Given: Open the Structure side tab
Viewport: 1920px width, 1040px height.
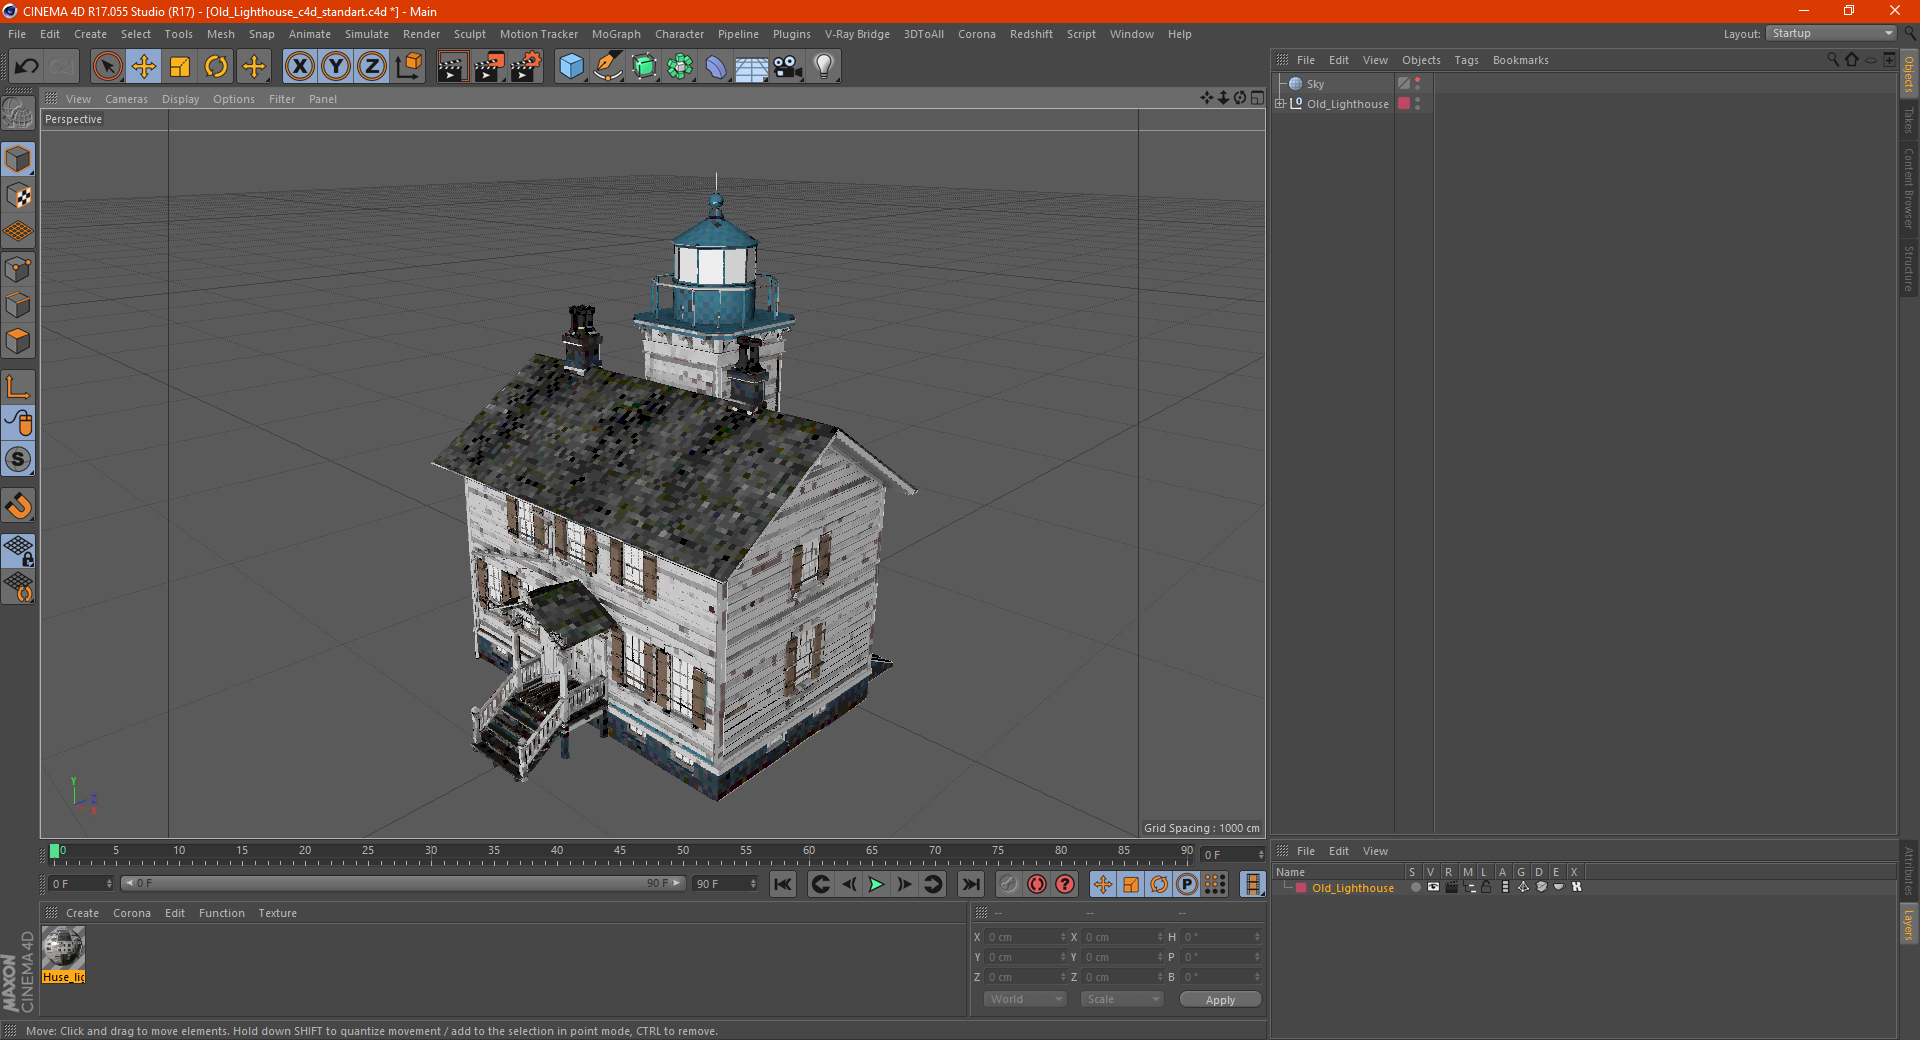Looking at the screenshot, I should click(x=1909, y=268).
